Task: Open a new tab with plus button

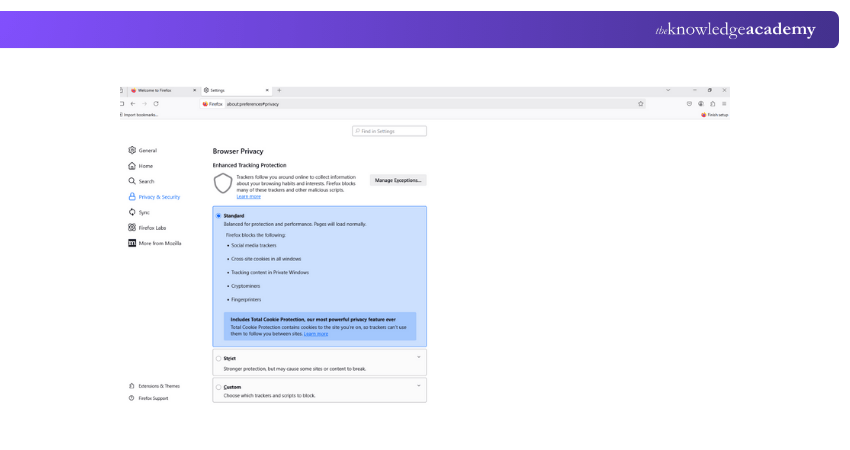Action: (x=279, y=91)
